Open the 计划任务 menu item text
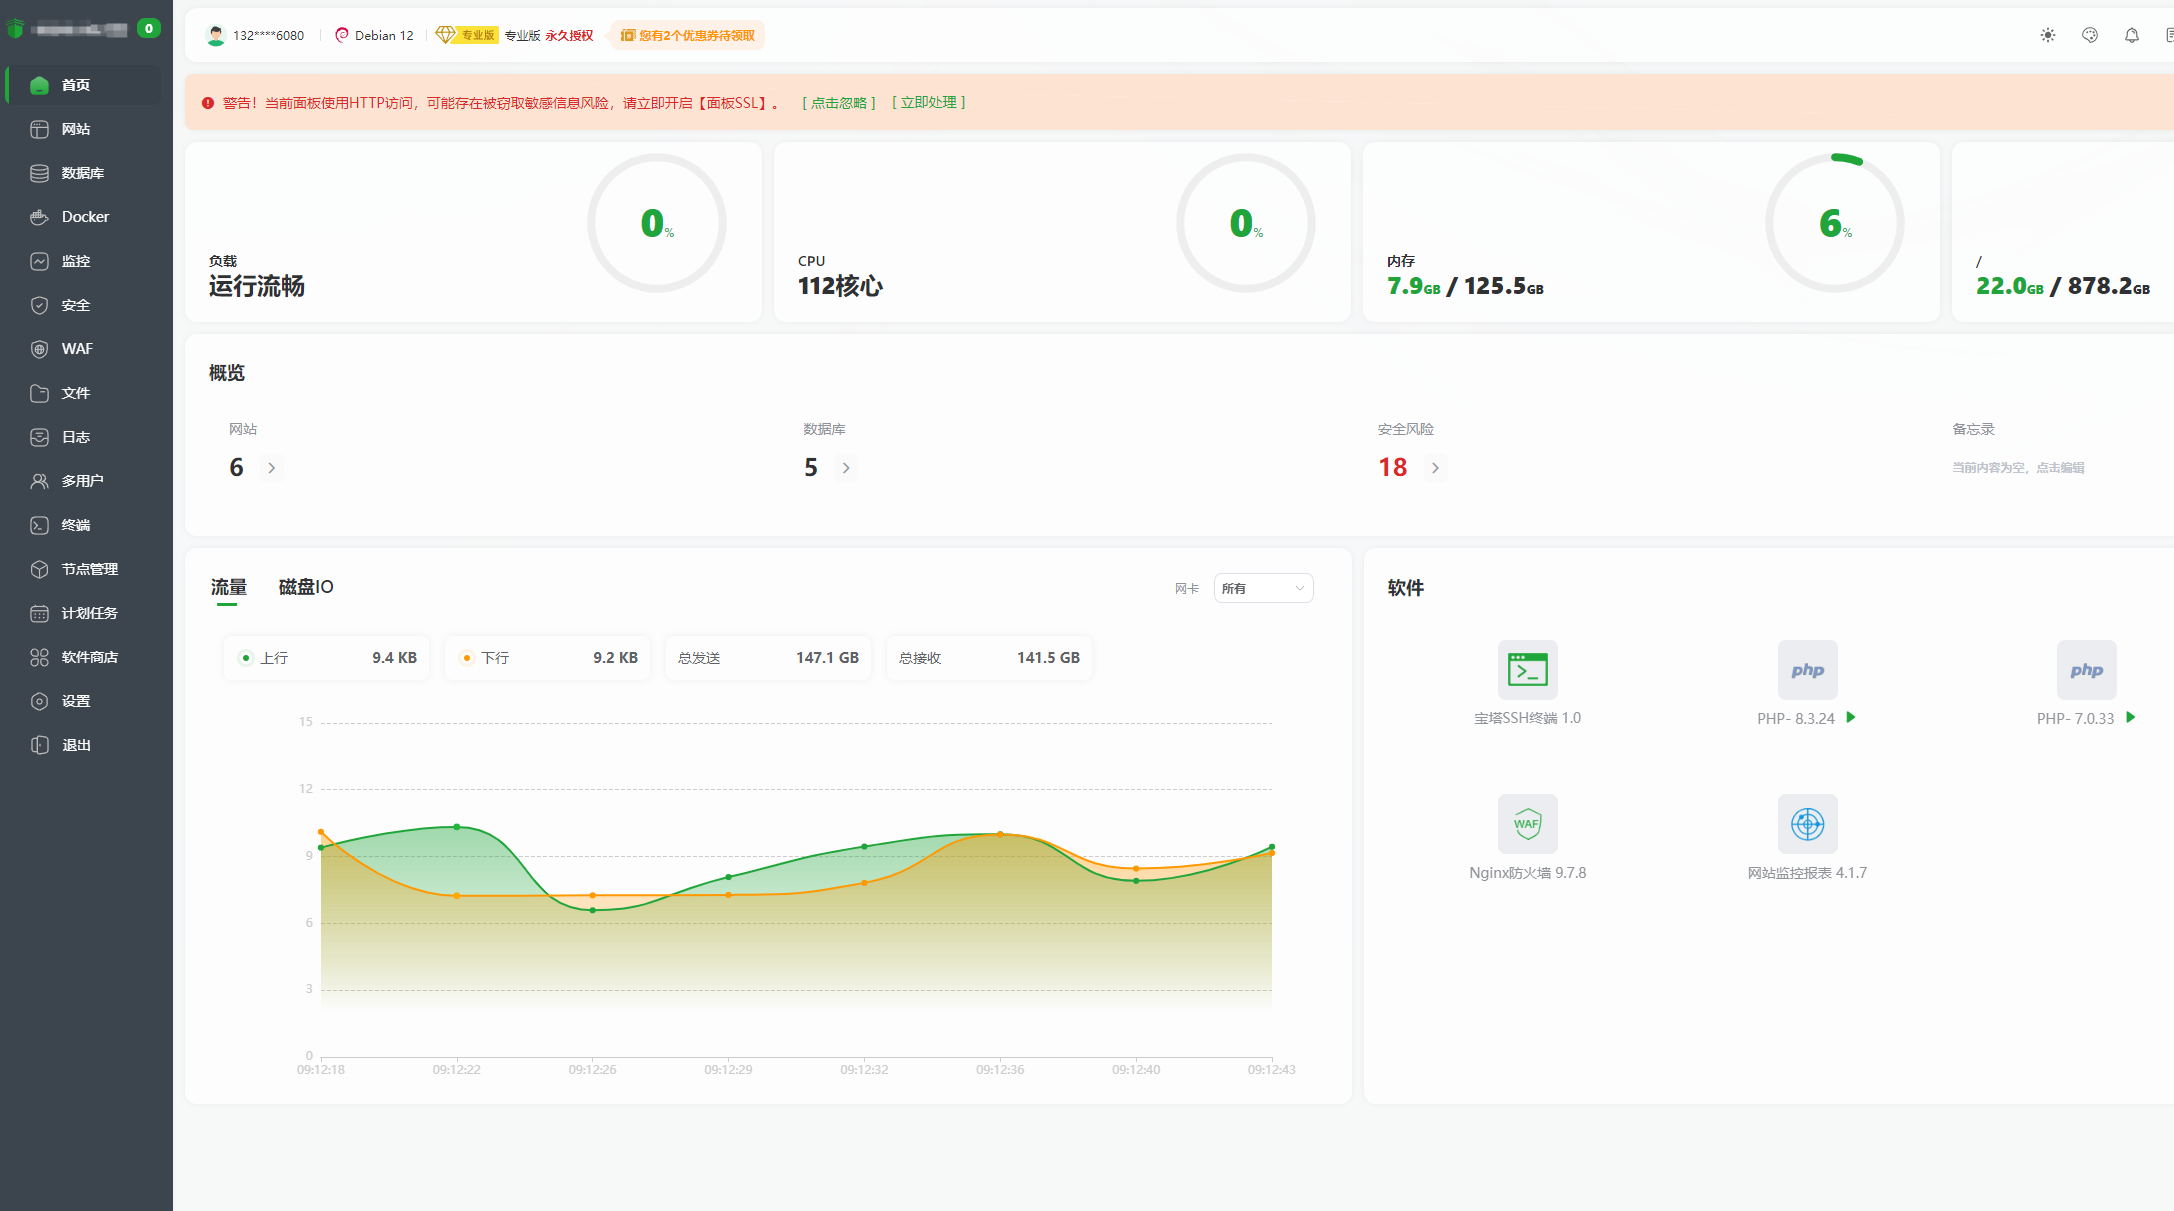The height and width of the screenshot is (1211, 2174). click(90, 613)
